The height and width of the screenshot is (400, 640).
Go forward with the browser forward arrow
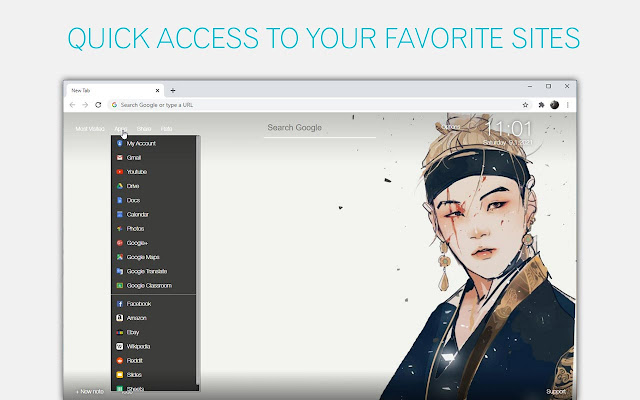[85, 105]
